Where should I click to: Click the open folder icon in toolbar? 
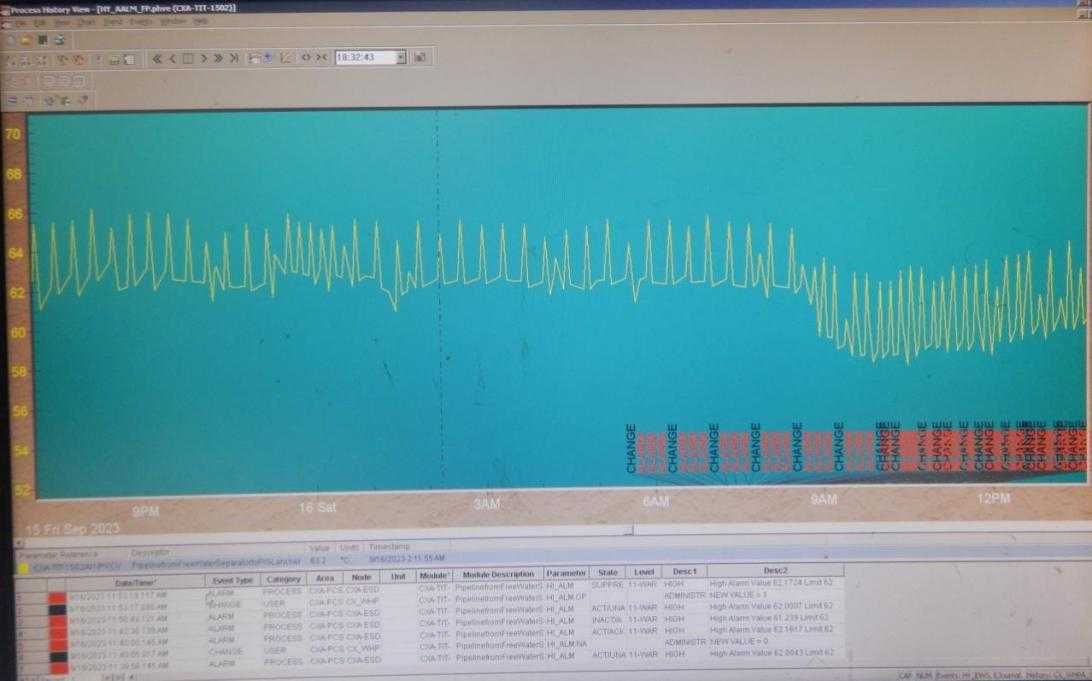[x=25, y=40]
